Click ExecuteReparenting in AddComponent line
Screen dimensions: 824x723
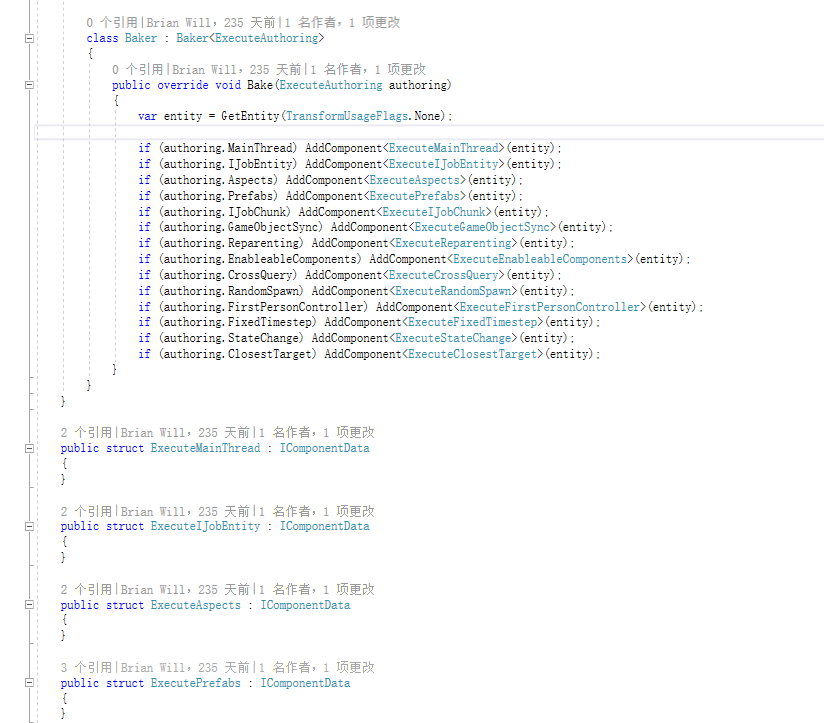click(454, 243)
